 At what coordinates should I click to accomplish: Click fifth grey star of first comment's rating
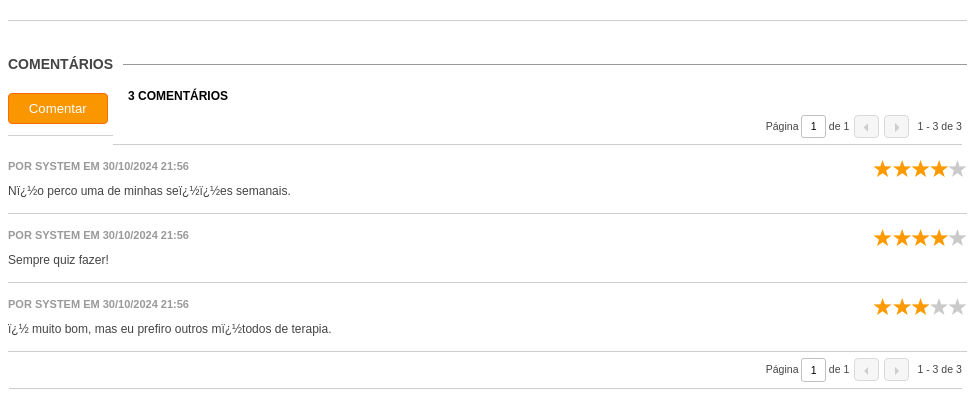(x=957, y=169)
